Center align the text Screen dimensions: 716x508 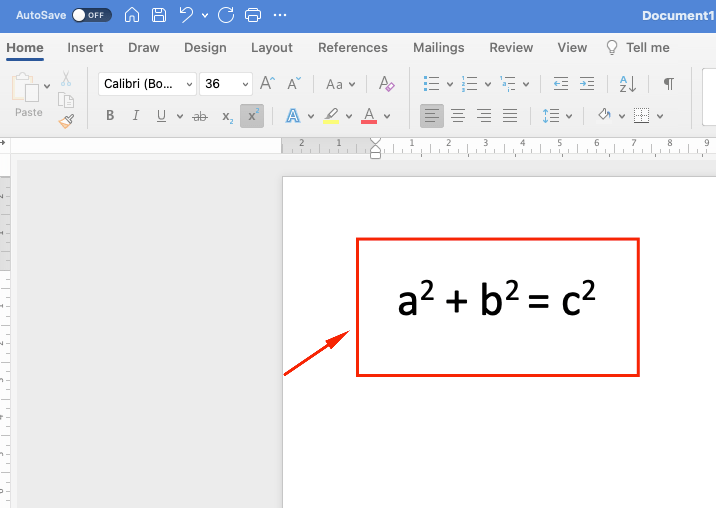click(x=458, y=116)
